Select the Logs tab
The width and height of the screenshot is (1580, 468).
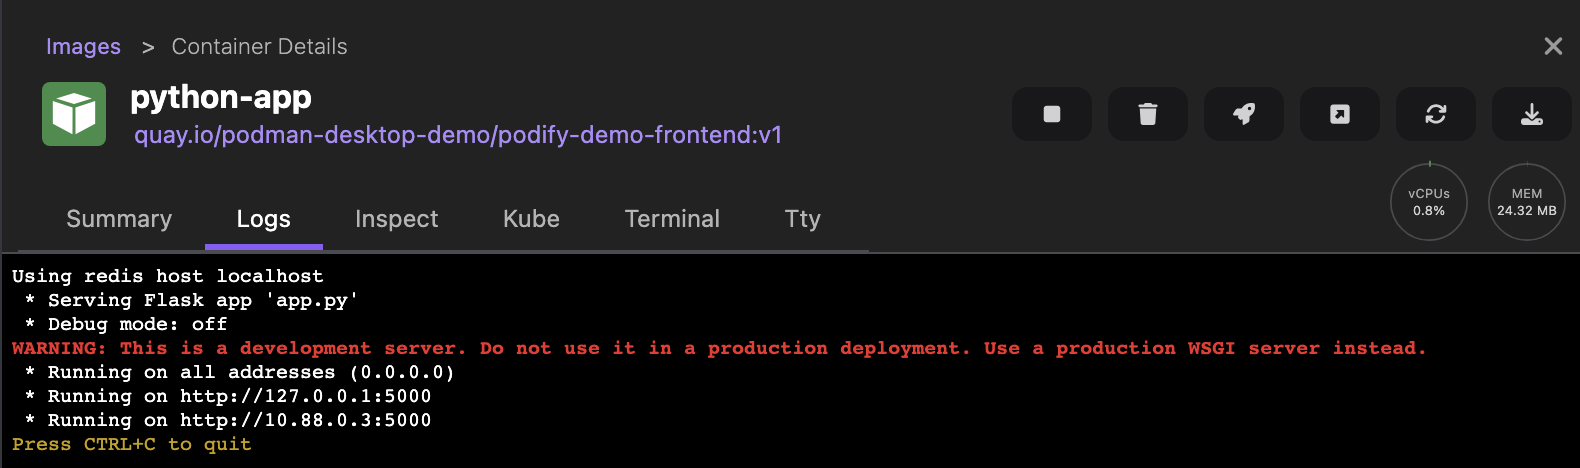coord(264,219)
